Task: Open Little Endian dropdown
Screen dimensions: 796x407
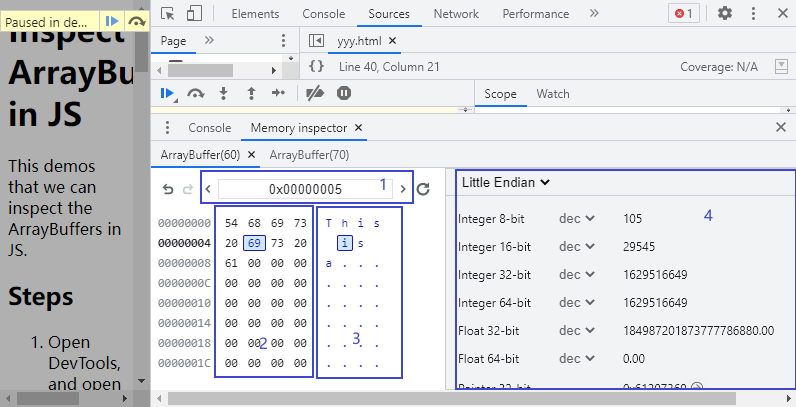Action: pos(506,182)
